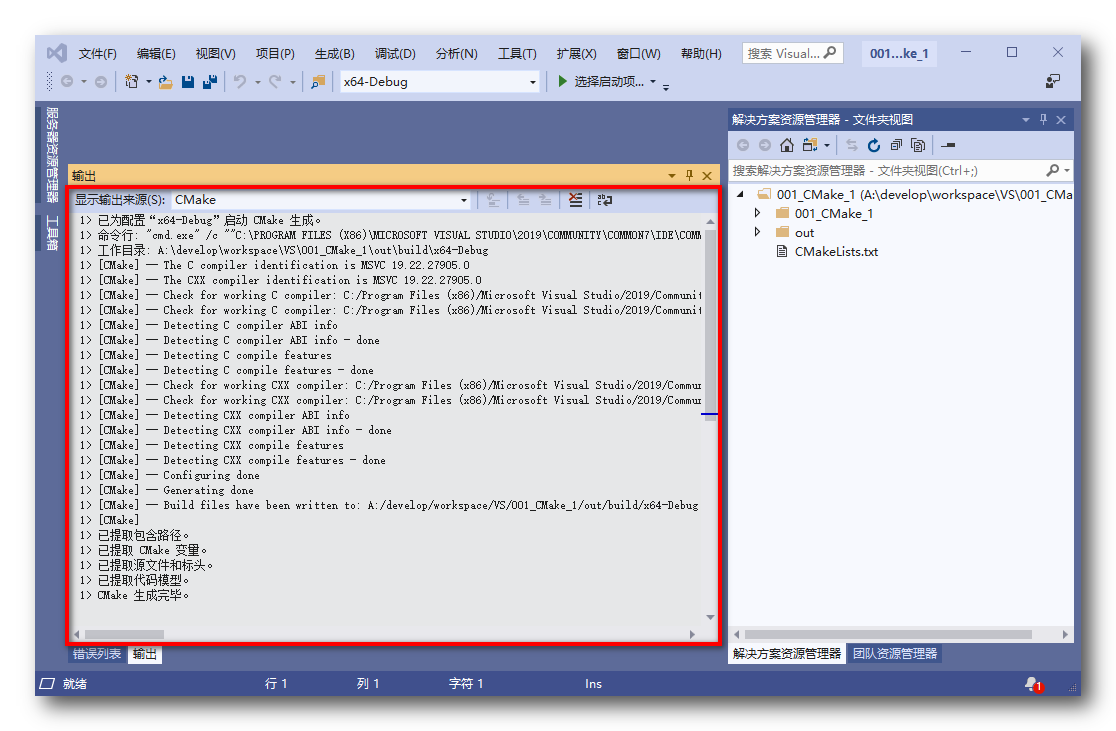Click the open file folder icon

click(x=166, y=82)
